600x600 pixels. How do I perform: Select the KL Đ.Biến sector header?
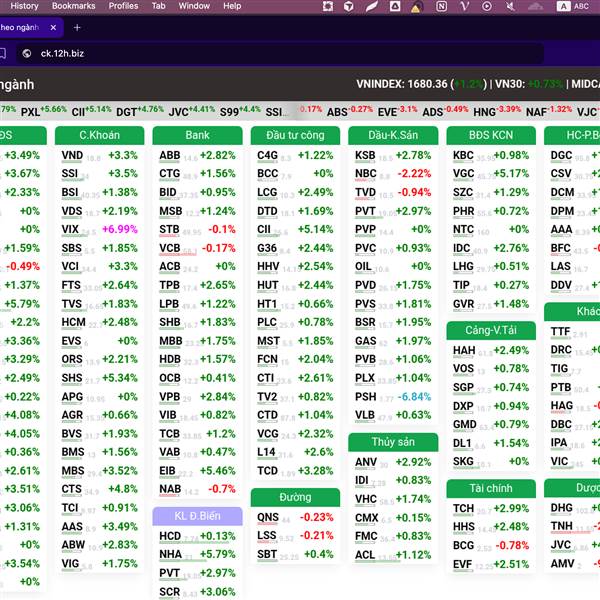[197, 516]
